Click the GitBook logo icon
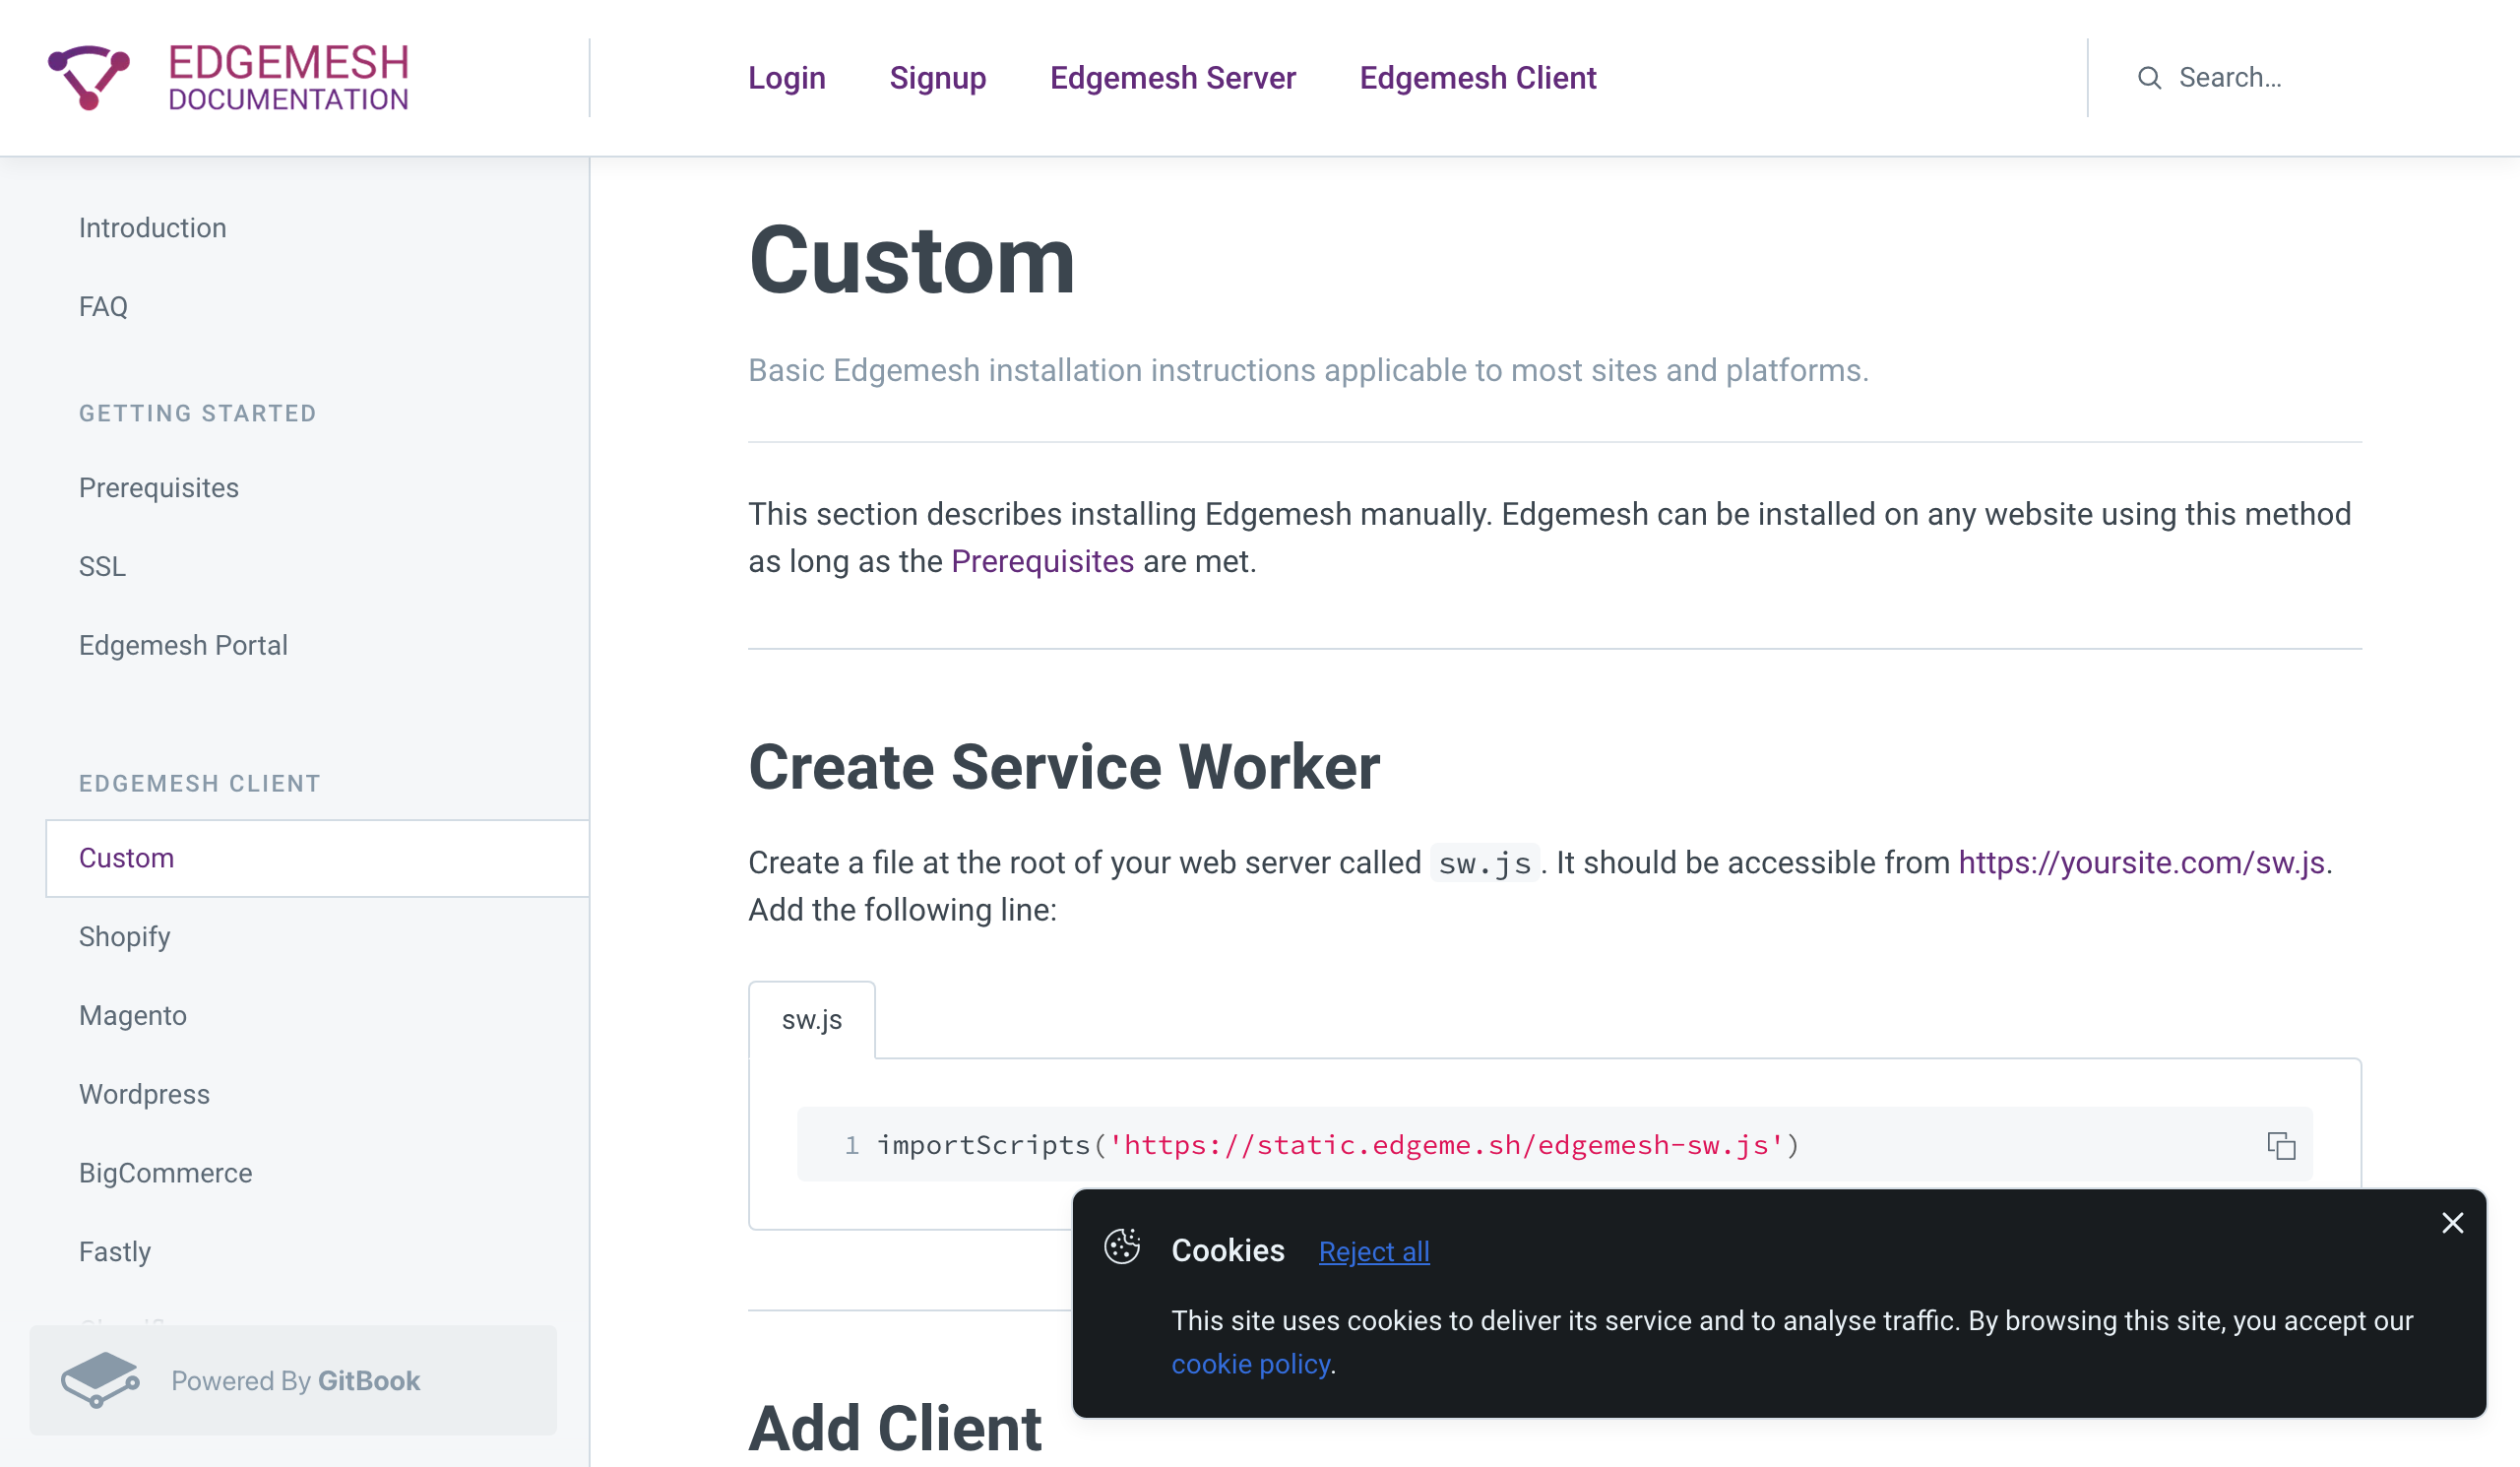2520x1467 pixels. (100, 1380)
